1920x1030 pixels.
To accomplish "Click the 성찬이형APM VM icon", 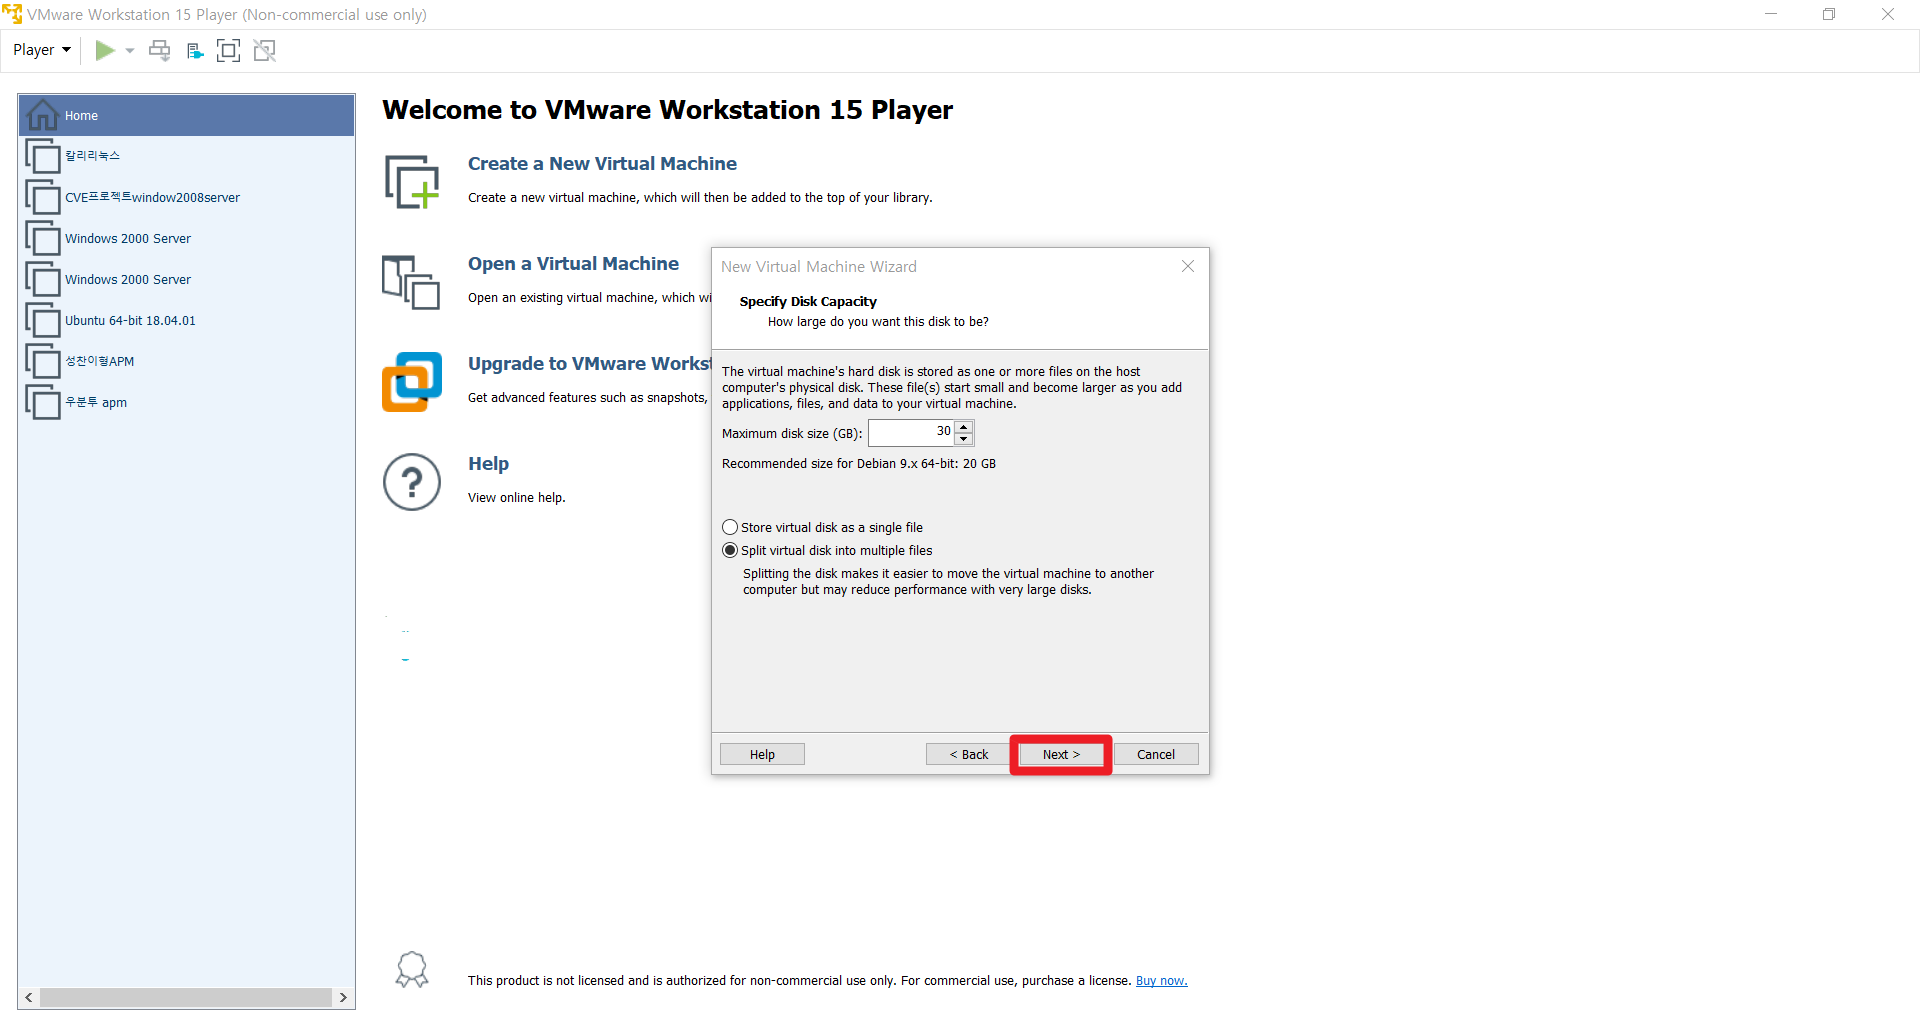I will (x=43, y=362).
